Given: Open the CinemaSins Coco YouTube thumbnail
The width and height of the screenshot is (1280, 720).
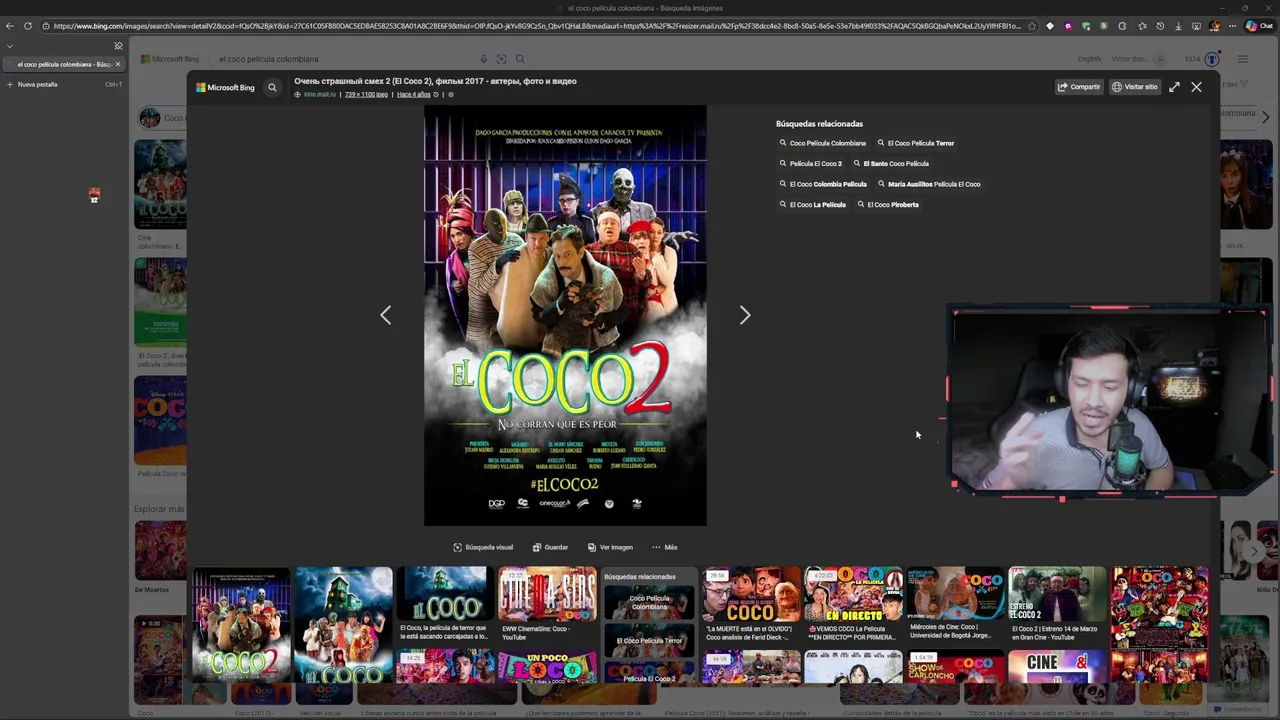Looking at the screenshot, I should [547, 595].
